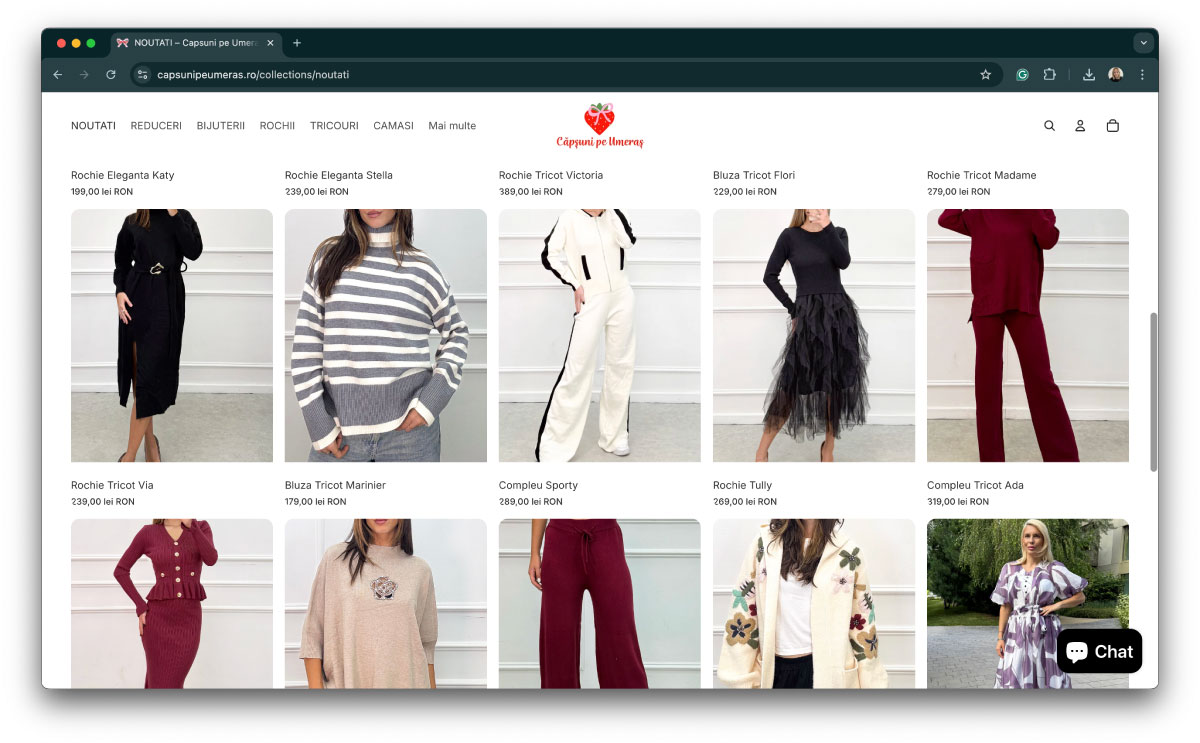The height and width of the screenshot is (743, 1200).
Task: Open Rochie Eleganta Stella product link
Action: point(339,175)
